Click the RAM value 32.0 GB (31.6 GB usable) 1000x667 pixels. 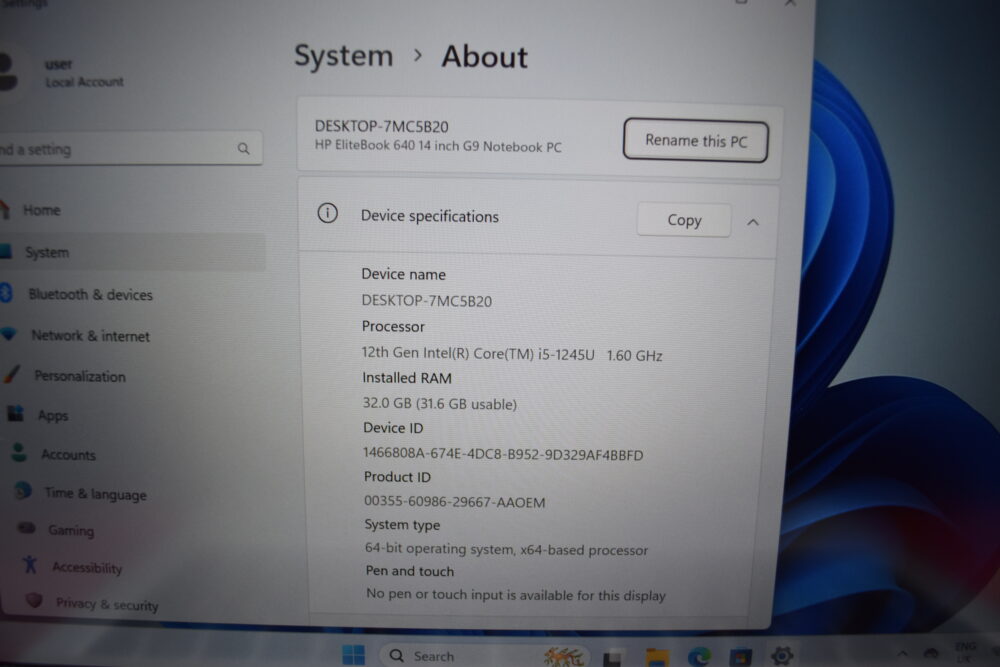tap(439, 404)
